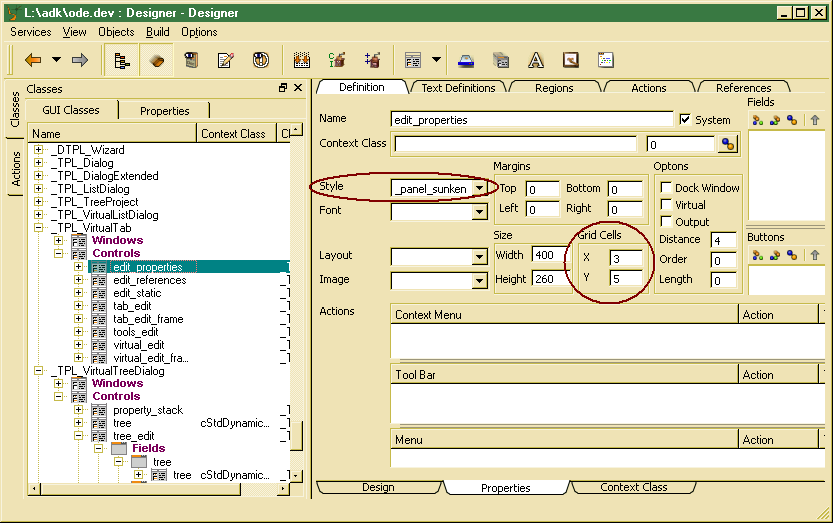Screen dimensions: 833x523
Task: Select edit_references in the class tree
Action: (149, 280)
